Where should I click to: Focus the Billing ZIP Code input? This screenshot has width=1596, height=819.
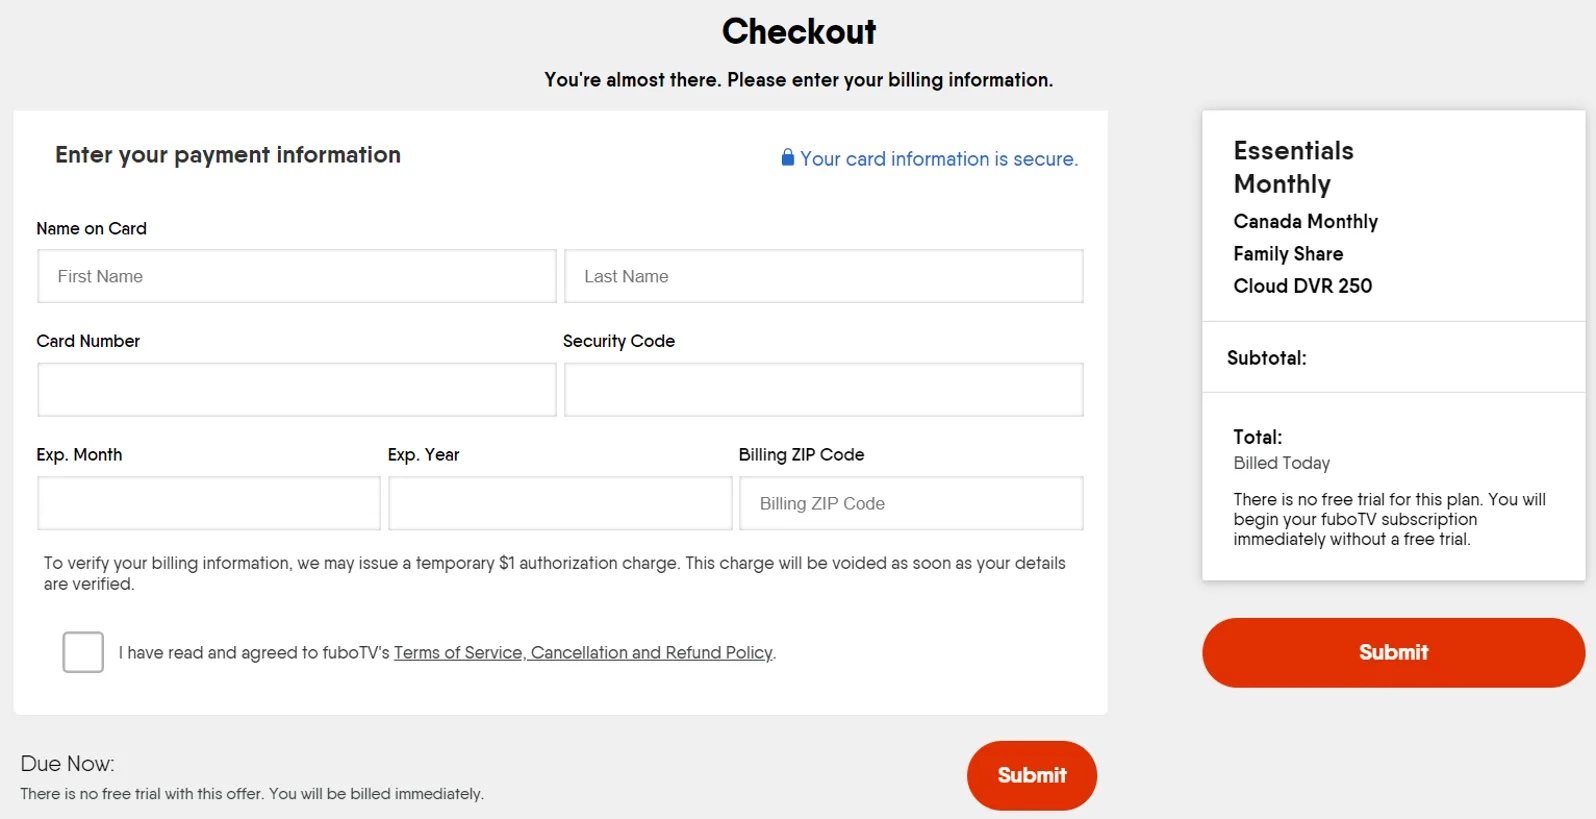click(910, 503)
